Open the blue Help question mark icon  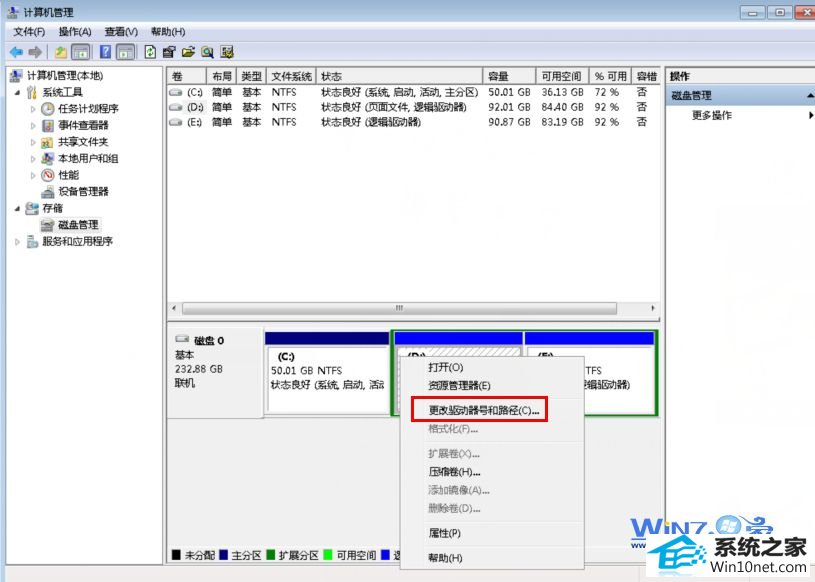tap(106, 52)
